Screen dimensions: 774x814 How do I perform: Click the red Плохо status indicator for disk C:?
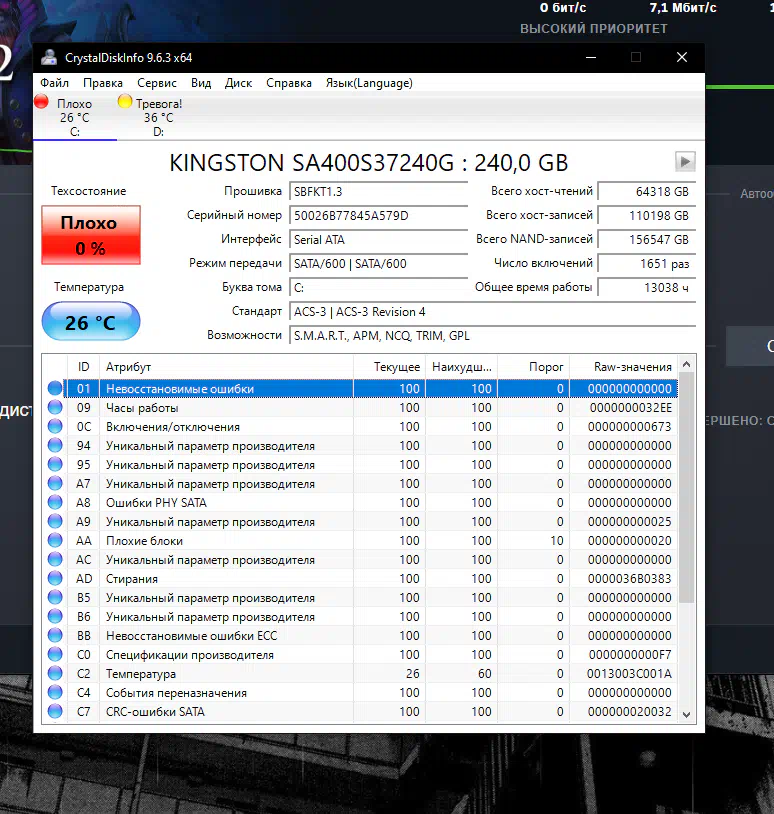(x=42, y=101)
